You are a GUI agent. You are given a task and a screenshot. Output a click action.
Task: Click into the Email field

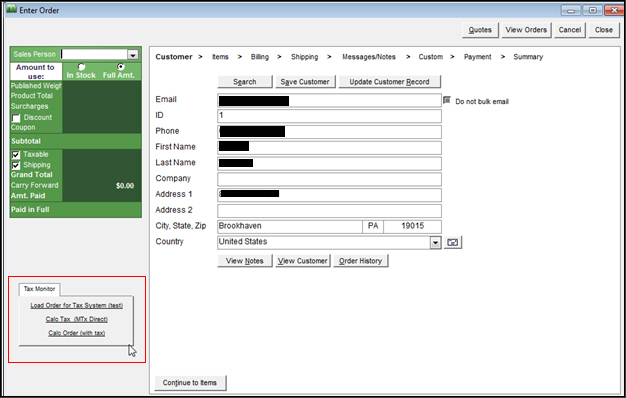[329, 101]
